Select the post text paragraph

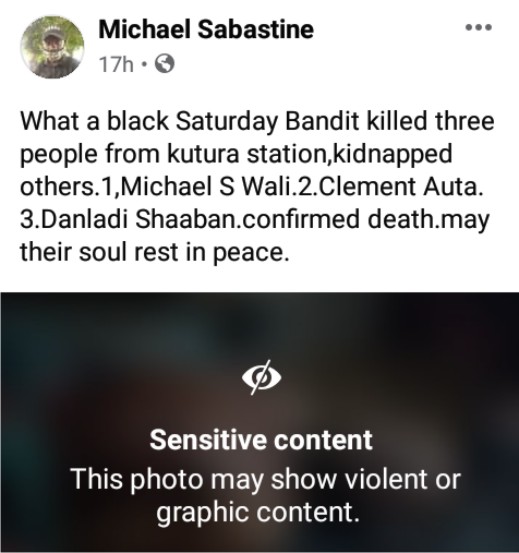click(257, 187)
